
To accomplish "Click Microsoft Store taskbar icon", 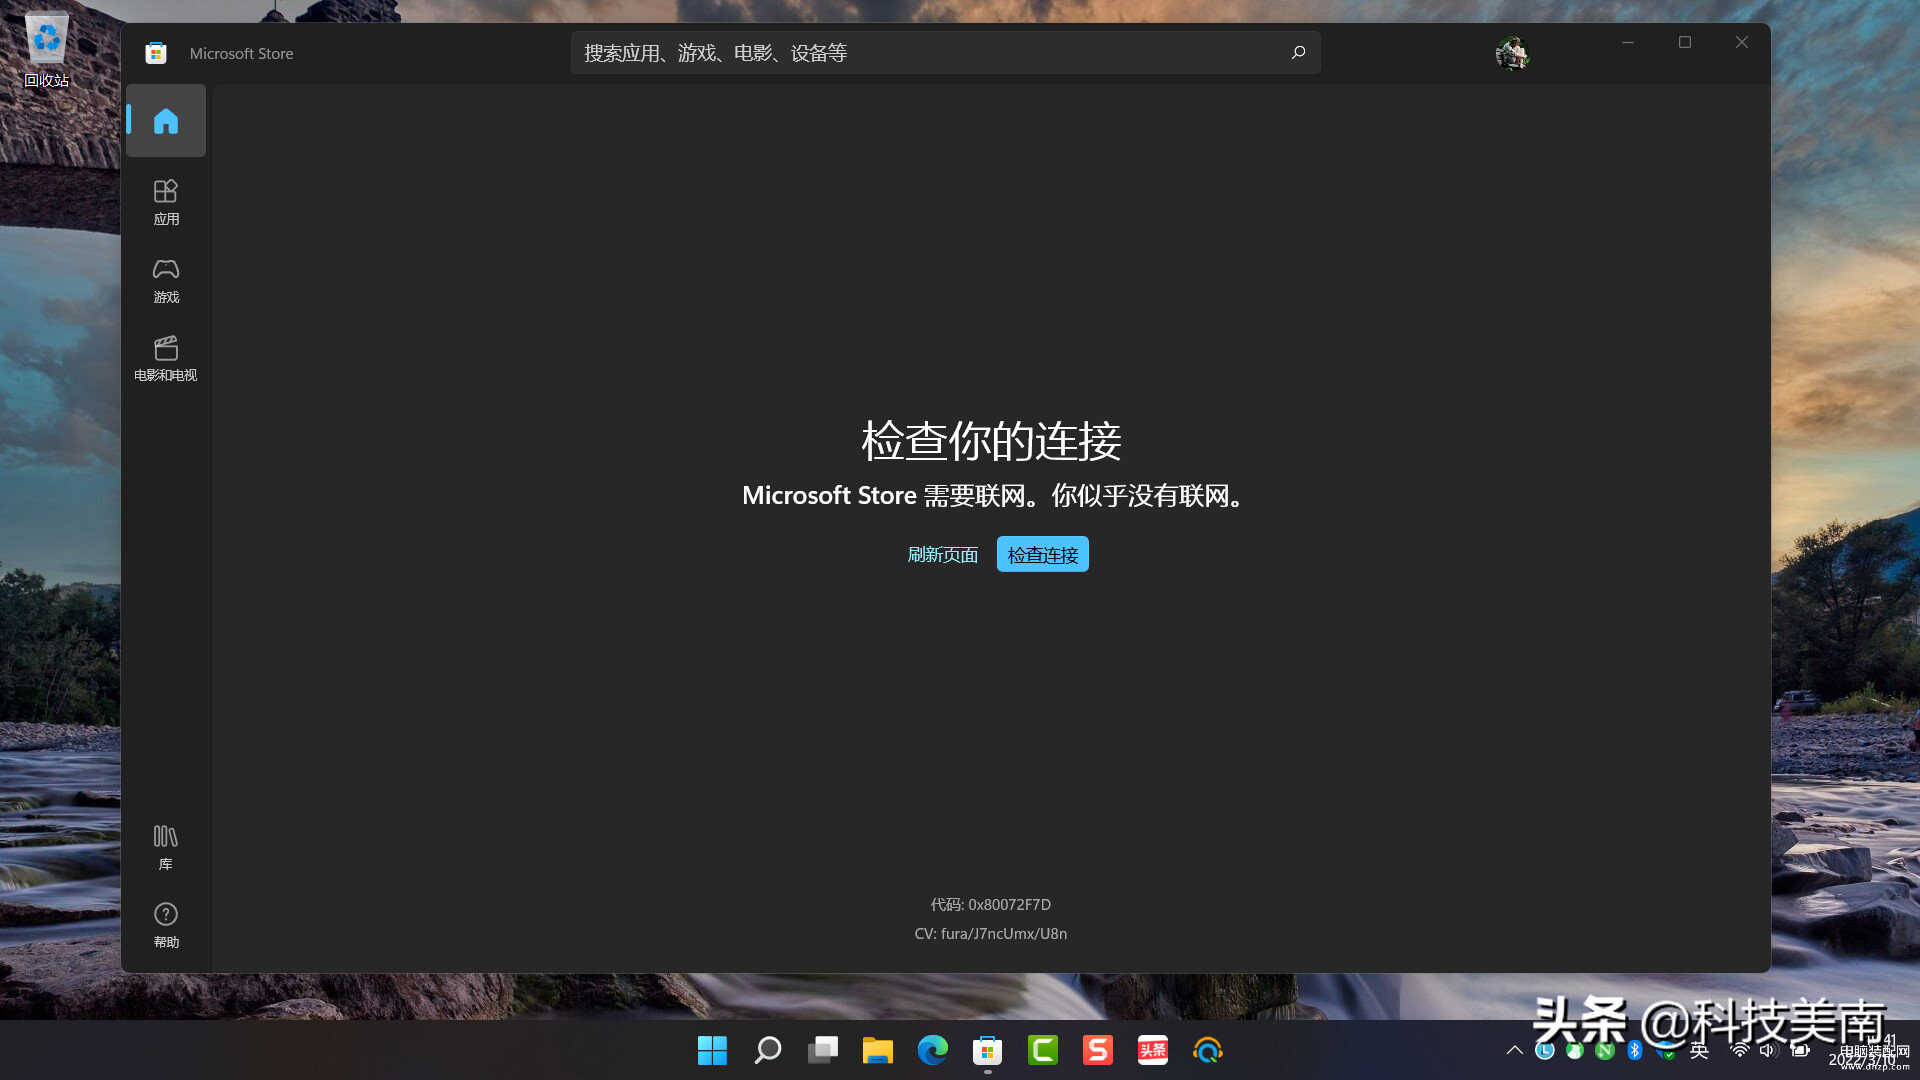I will 987,1050.
